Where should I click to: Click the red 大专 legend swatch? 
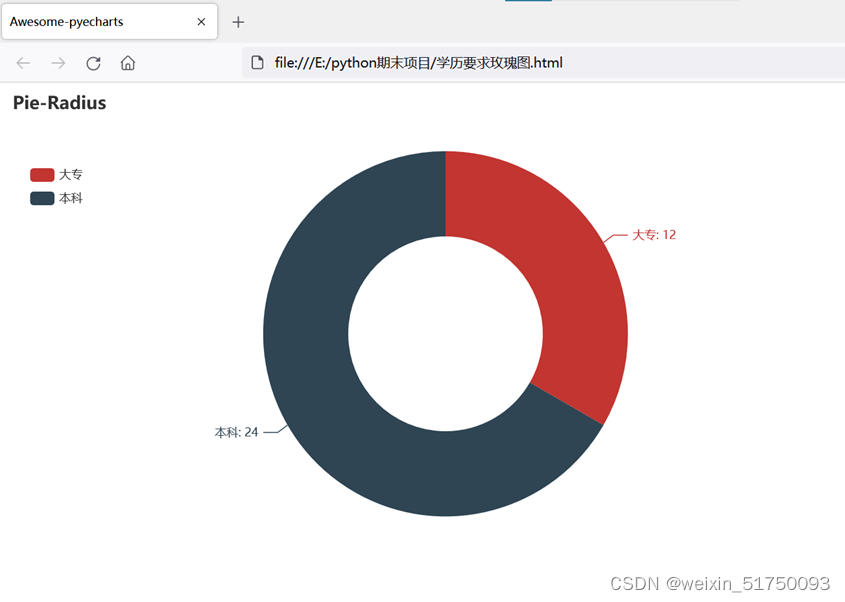(42, 175)
